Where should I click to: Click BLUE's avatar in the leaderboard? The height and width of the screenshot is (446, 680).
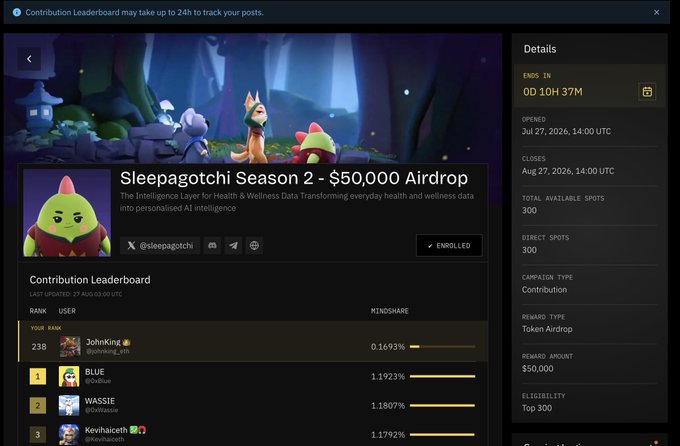pyautogui.click(x=69, y=376)
